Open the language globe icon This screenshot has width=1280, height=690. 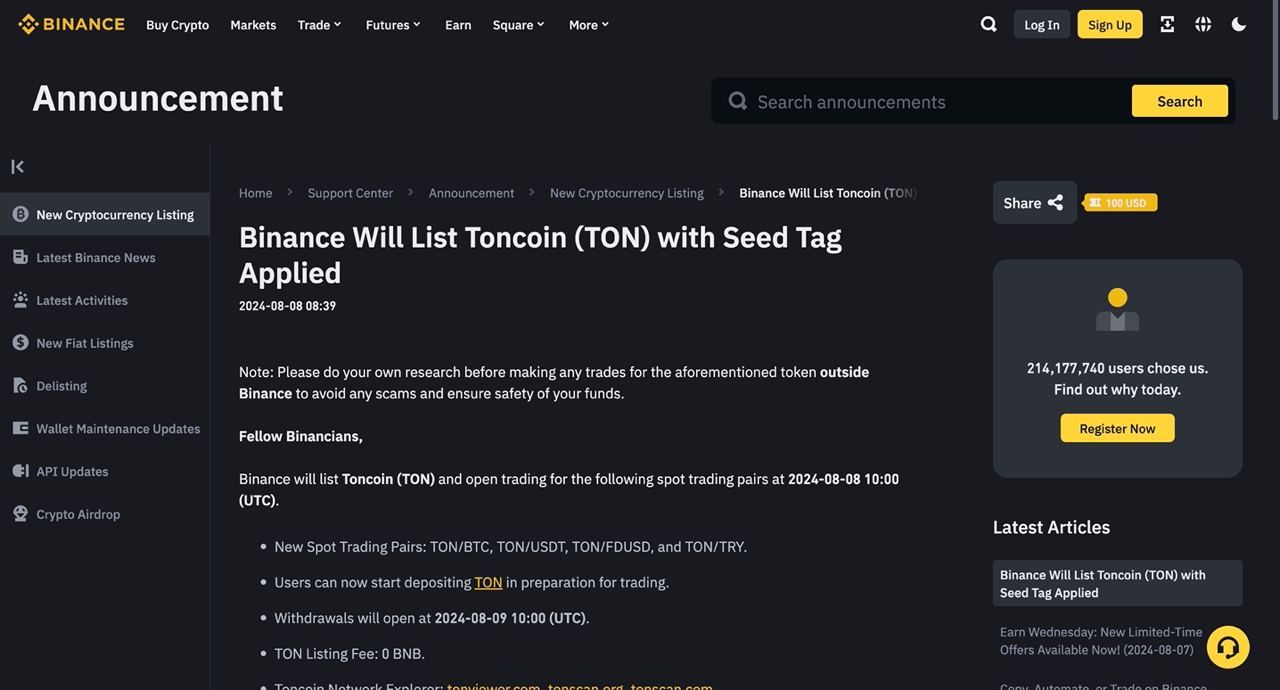coord(1203,24)
